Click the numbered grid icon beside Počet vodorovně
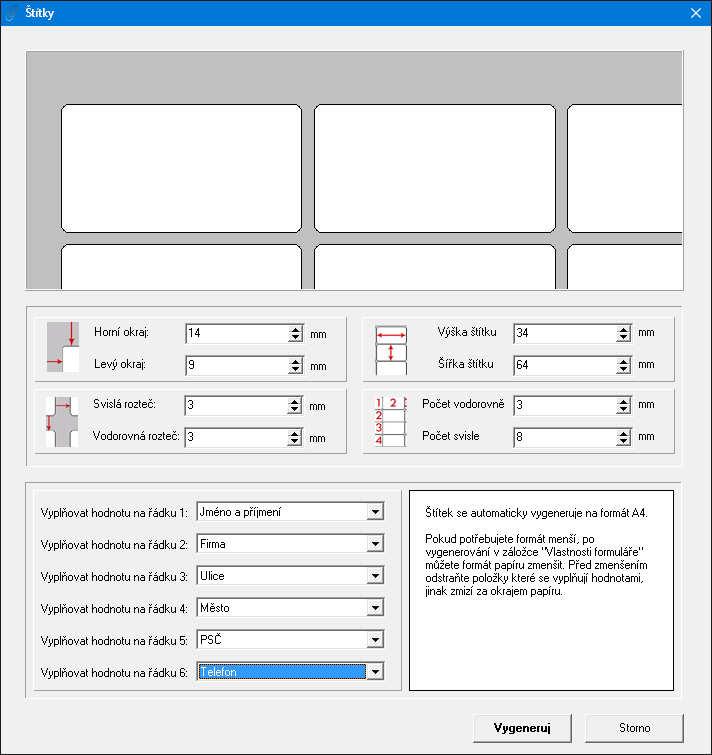Viewport: 712px width, 755px height. pyautogui.click(x=391, y=421)
